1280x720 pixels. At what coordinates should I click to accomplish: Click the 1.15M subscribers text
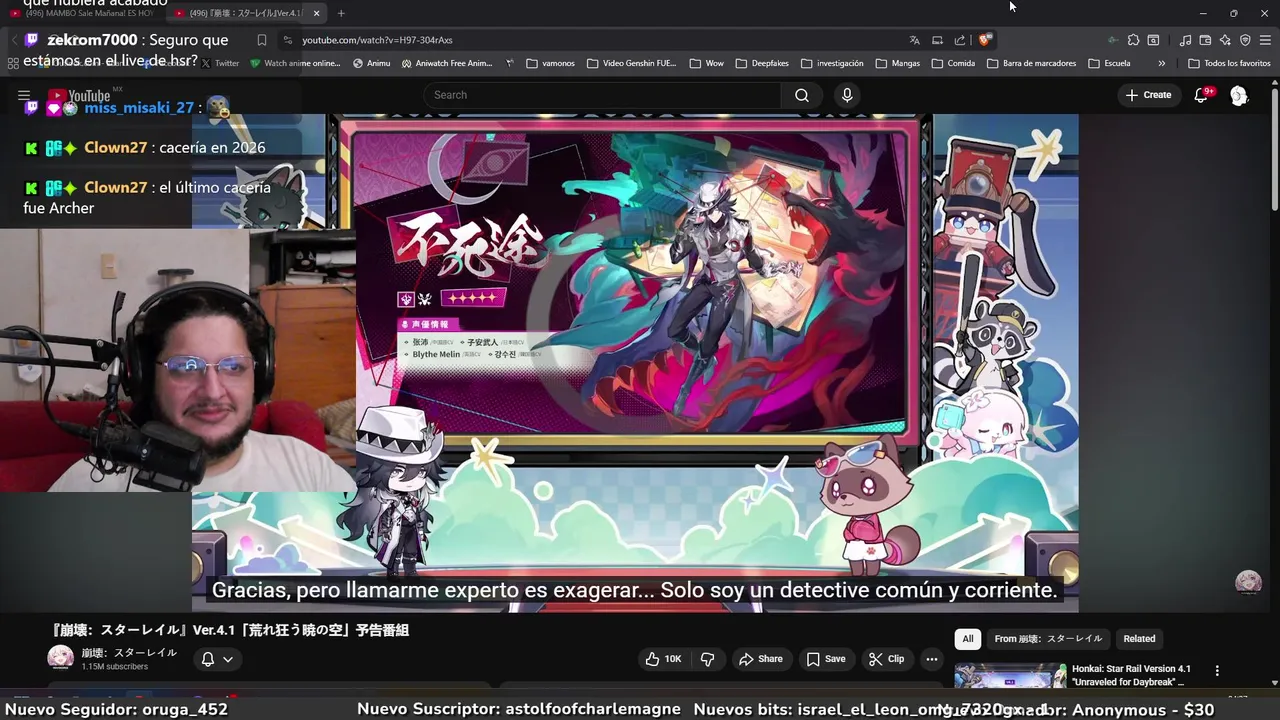(x=115, y=667)
